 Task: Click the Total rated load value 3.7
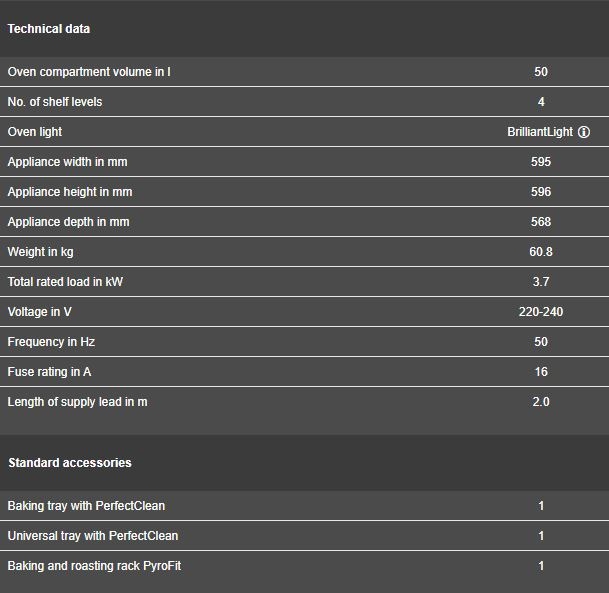[x=541, y=282]
